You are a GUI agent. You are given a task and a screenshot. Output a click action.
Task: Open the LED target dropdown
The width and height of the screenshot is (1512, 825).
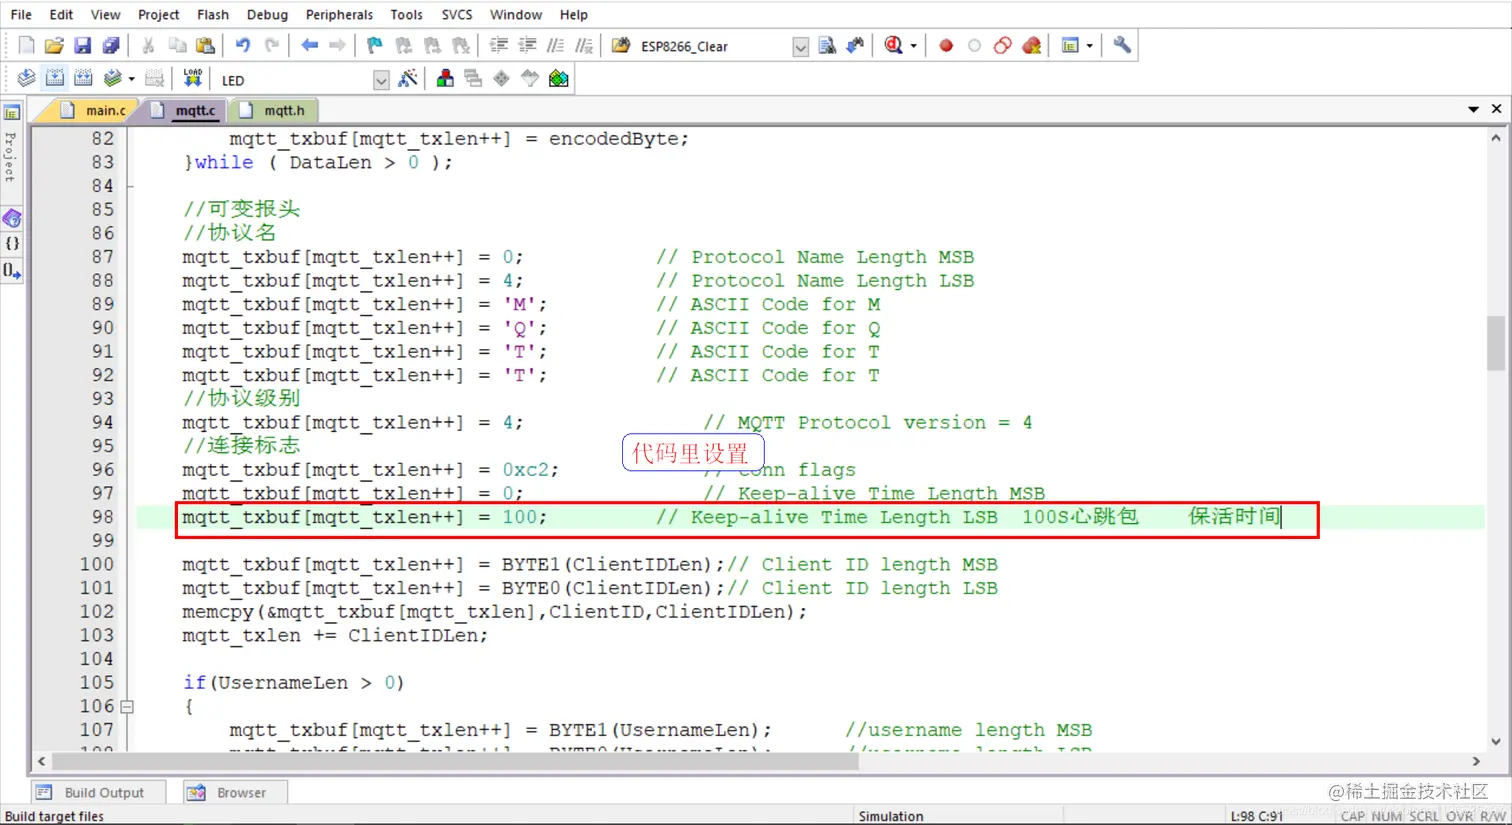tap(381, 81)
